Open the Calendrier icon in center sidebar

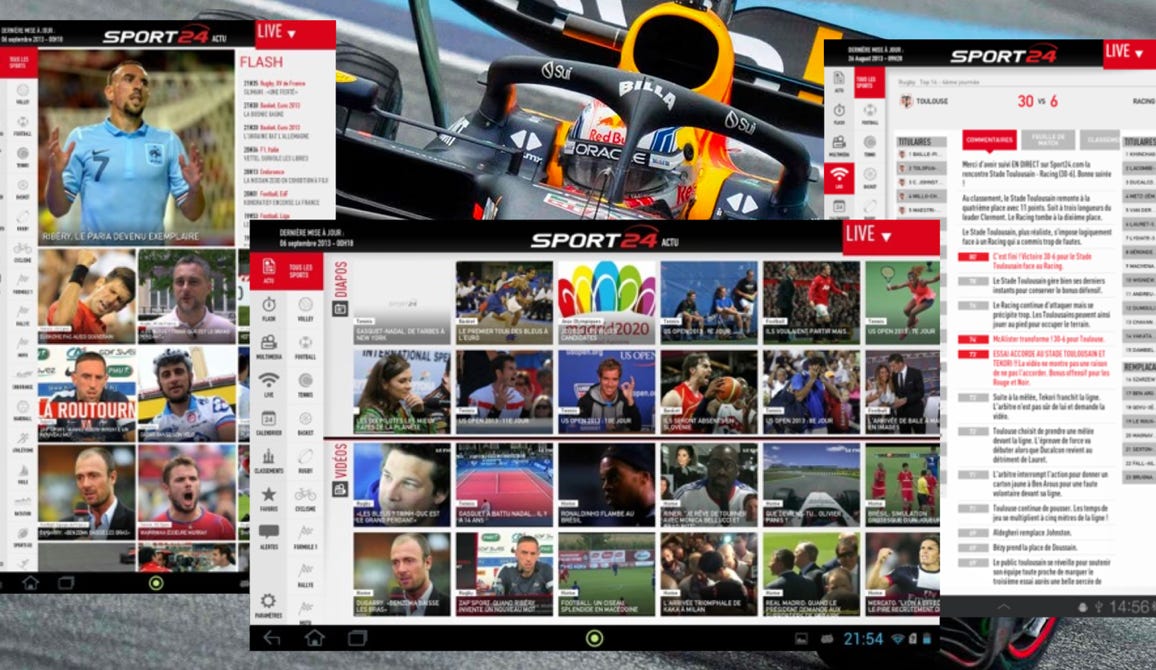click(x=268, y=420)
